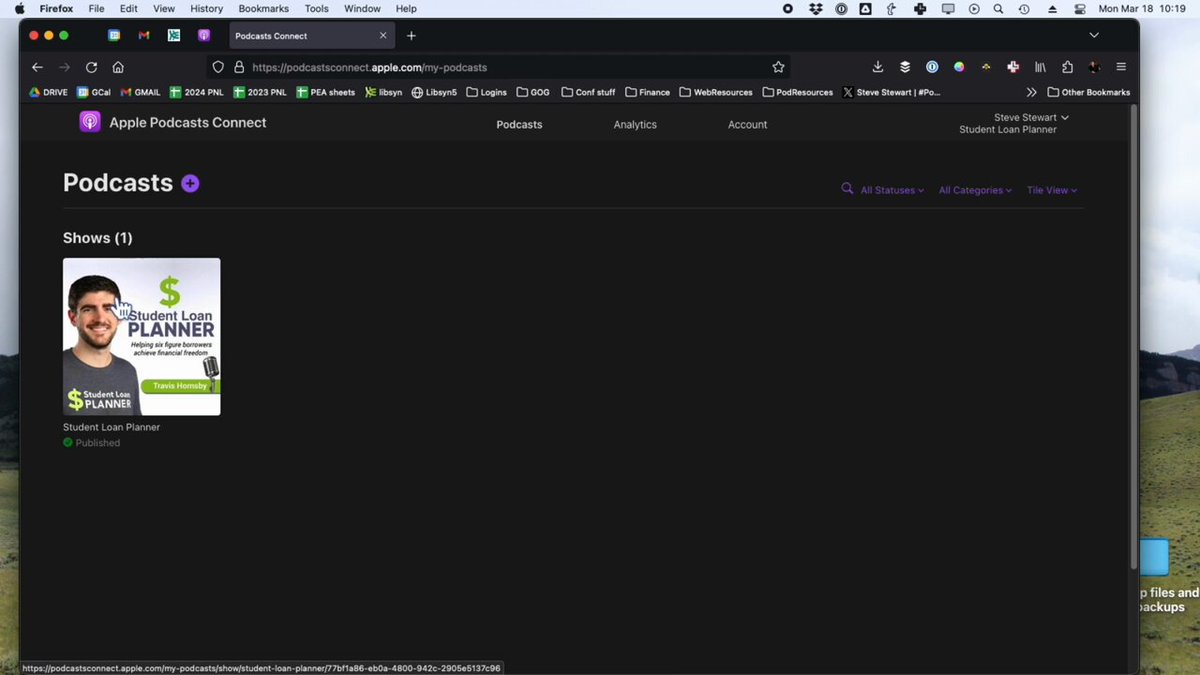Open the Podcasts navigation tab
This screenshot has width=1200, height=675.
[x=519, y=125]
